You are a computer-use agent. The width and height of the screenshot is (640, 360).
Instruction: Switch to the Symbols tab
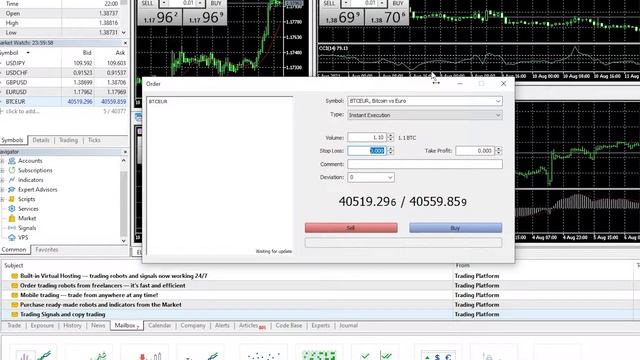(13, 140)
